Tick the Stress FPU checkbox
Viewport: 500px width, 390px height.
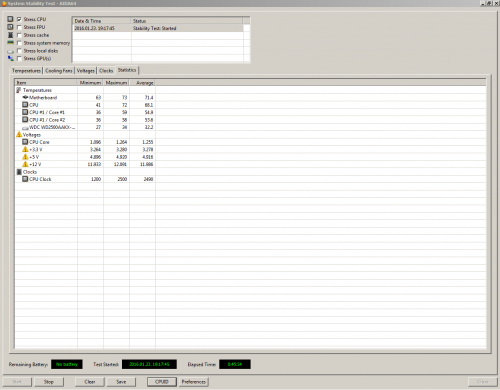click(19, 27)
